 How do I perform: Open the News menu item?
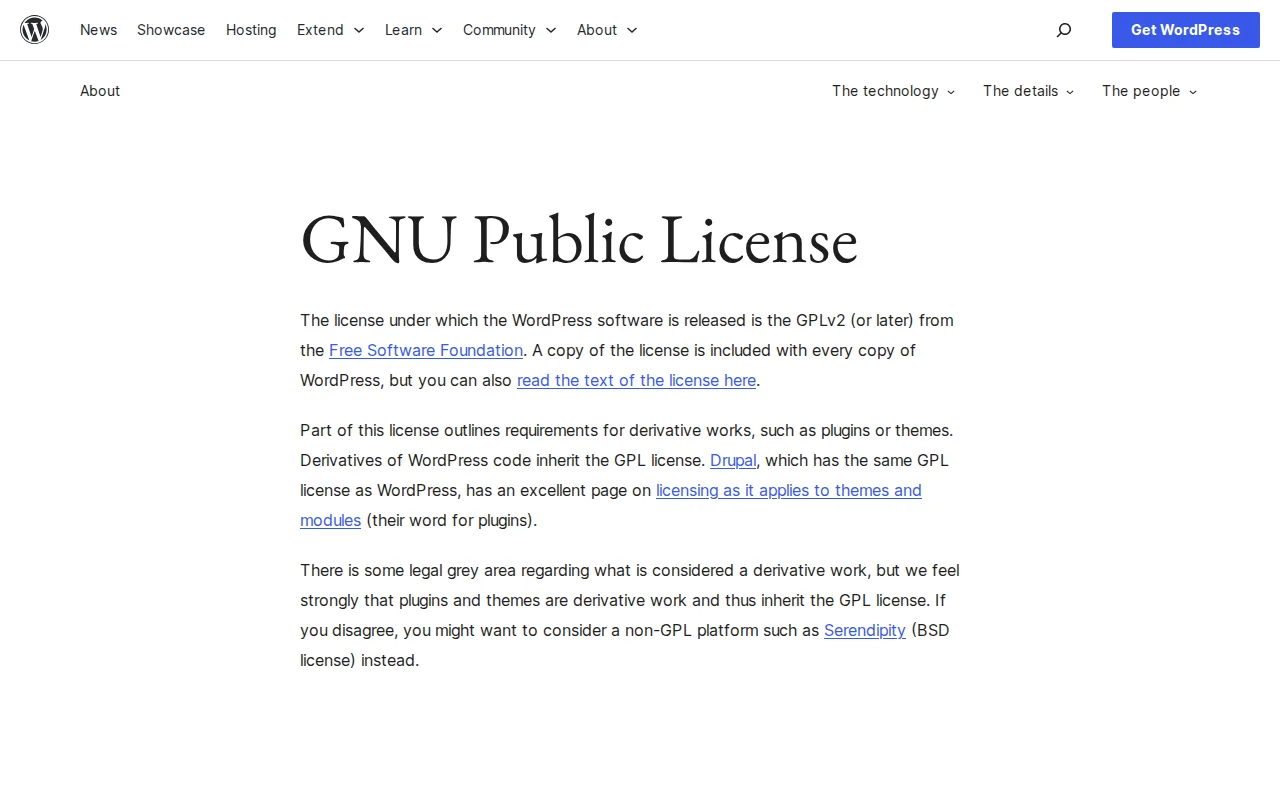(98, 30)
